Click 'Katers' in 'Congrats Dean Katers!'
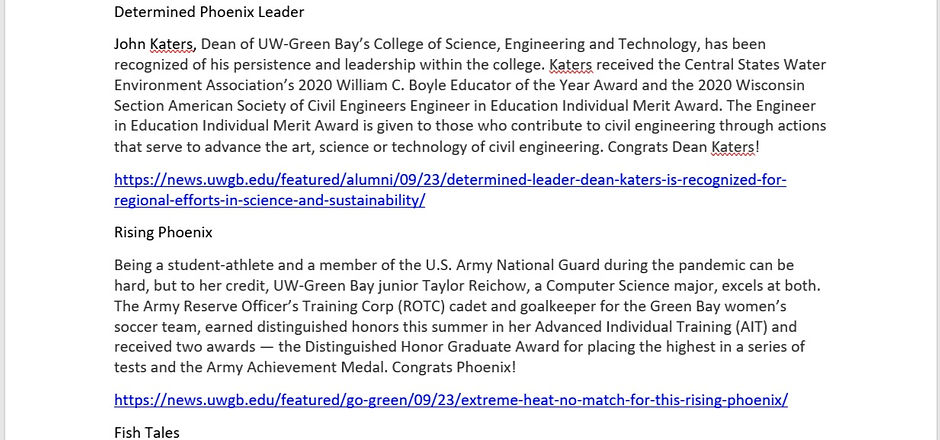 (733, 147)
